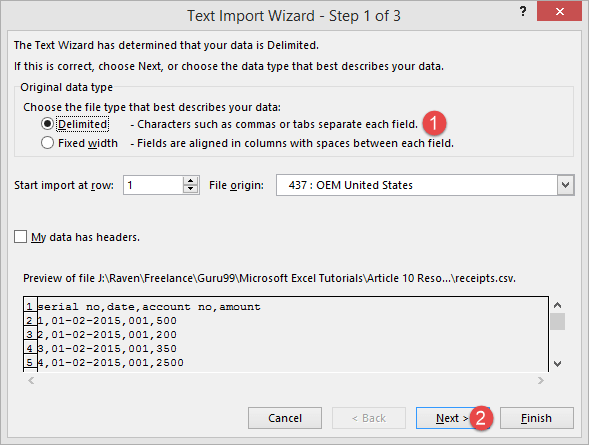The height and width of the screenshot is (445, 589).
Task: Close the Text Import Wizard dialog
Action: point(560,12)
